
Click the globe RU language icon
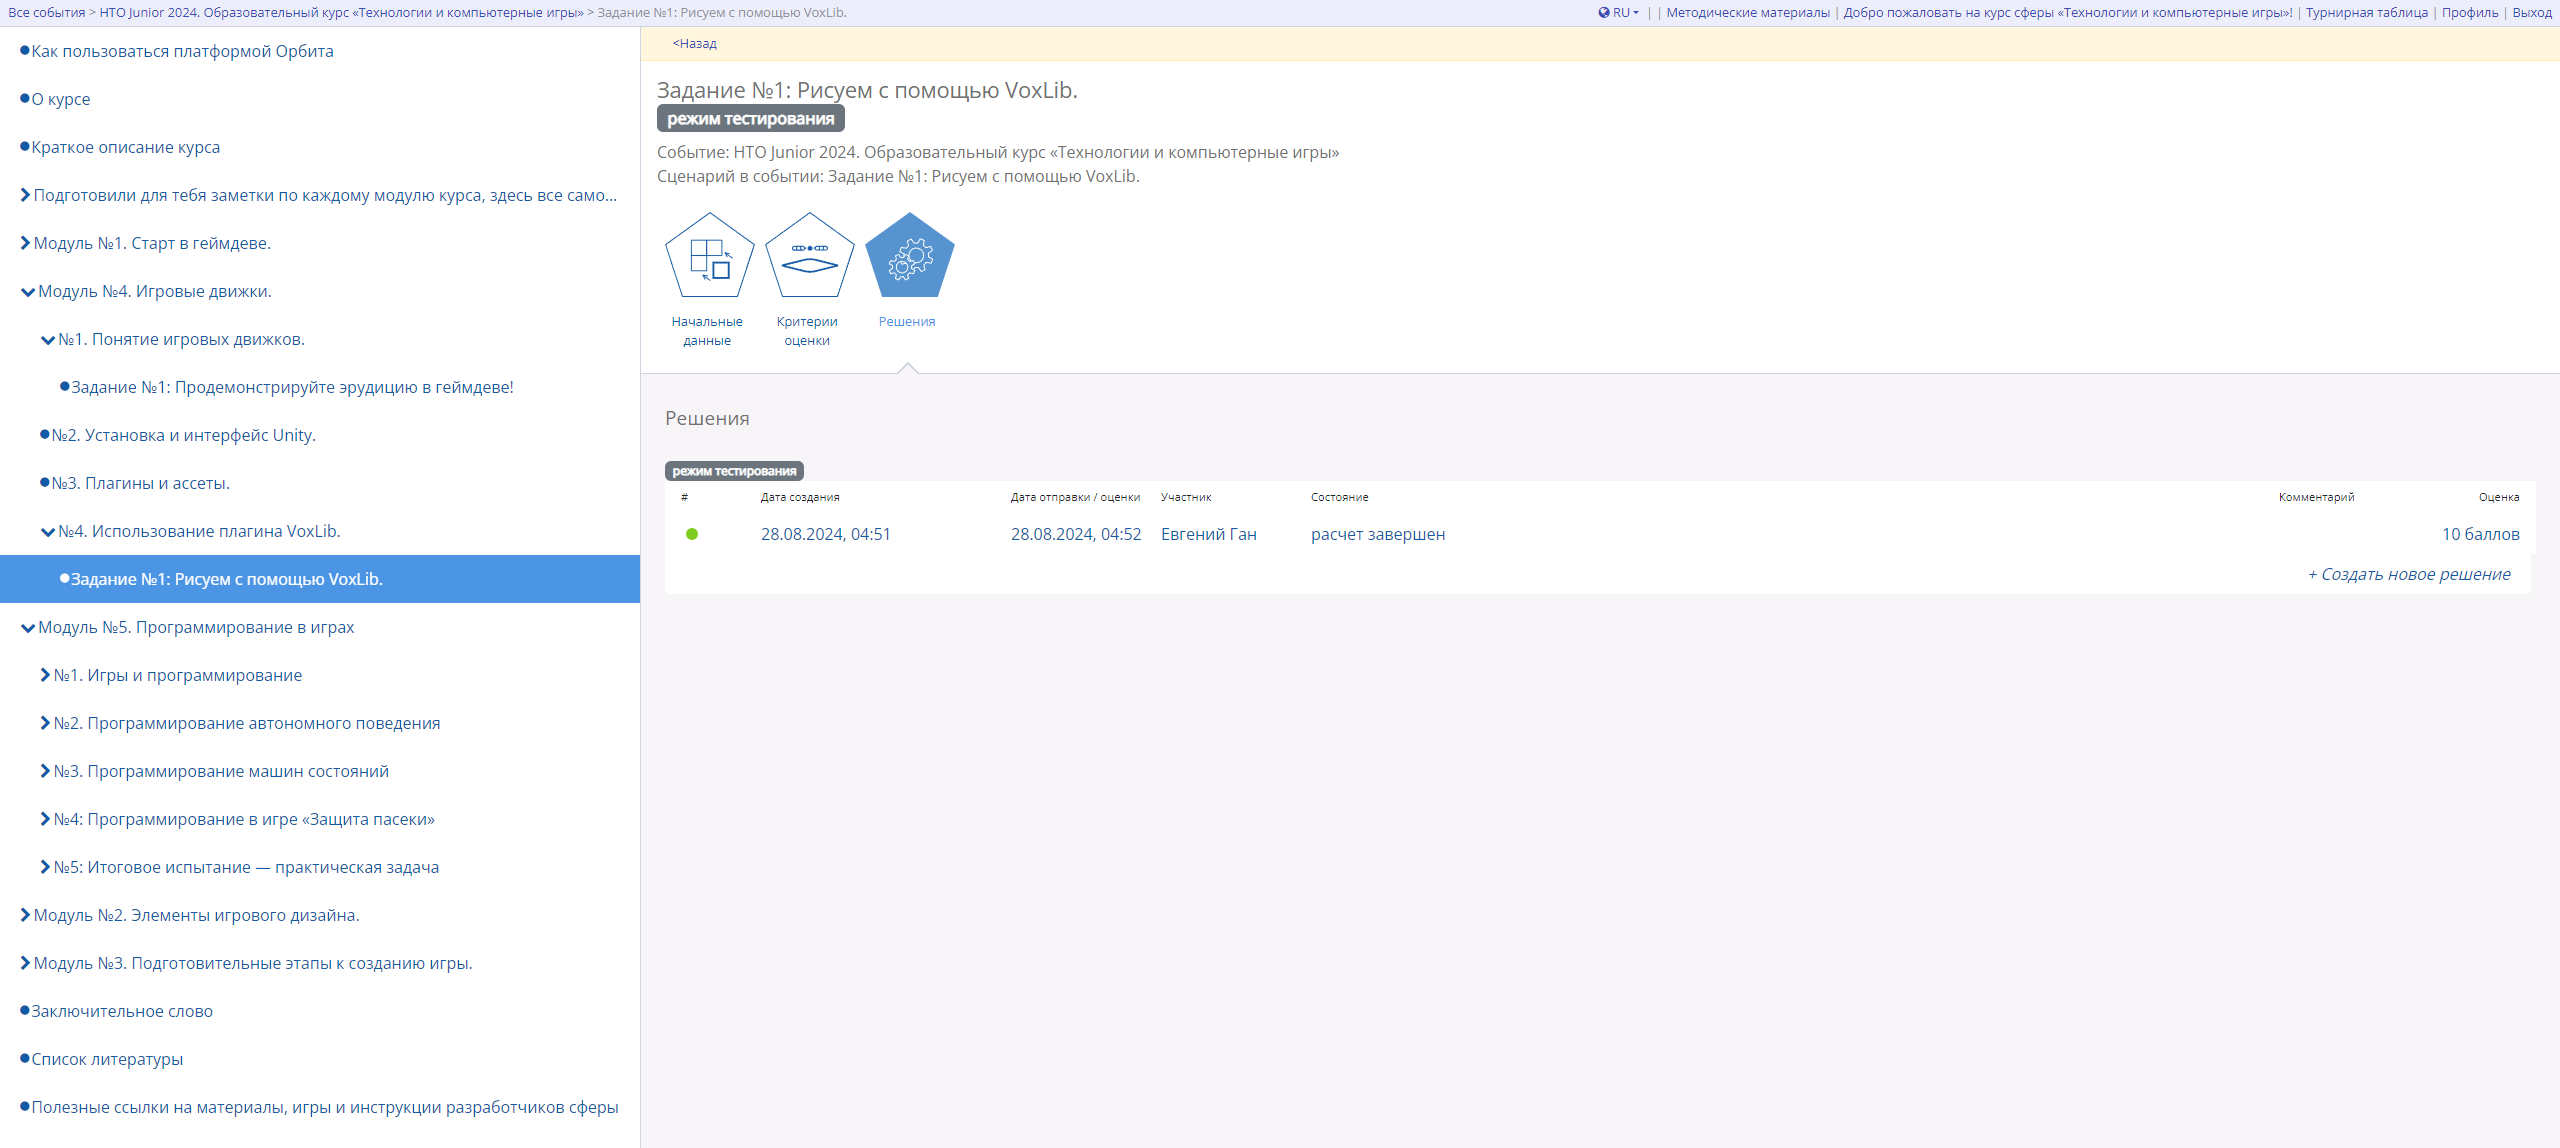1604,13
